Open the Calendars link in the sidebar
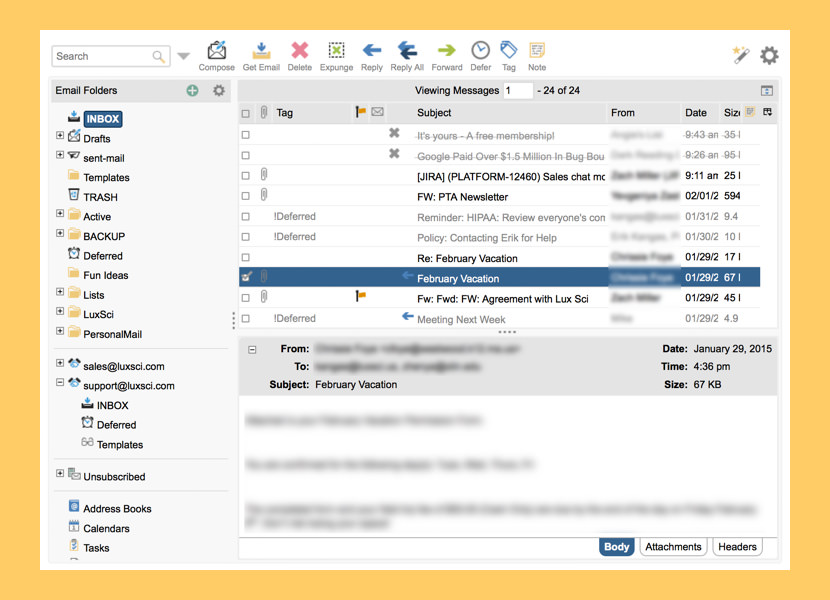This screenshot has height=600, width=830. click(x=106, y=529)
